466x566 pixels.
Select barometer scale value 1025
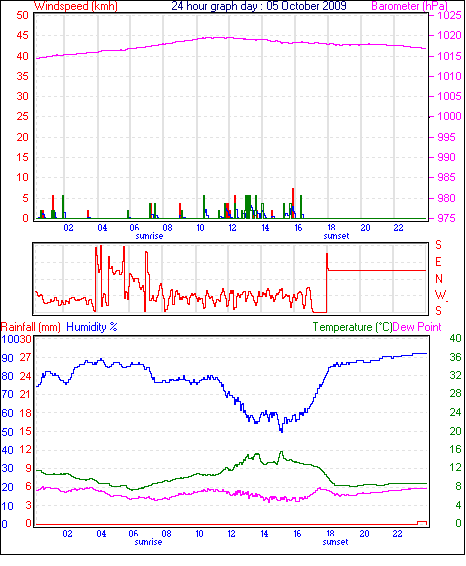click(x=449, y=16)
